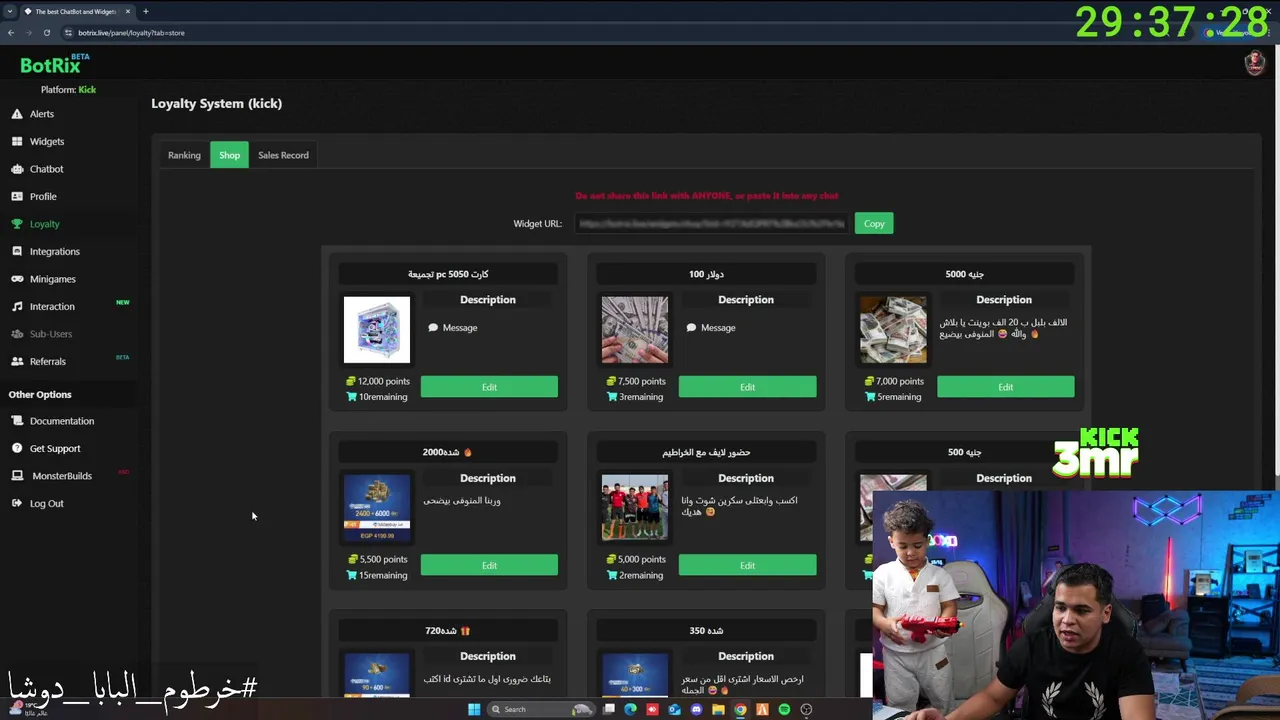Edit the 100 dollar item

click(747, 387)
